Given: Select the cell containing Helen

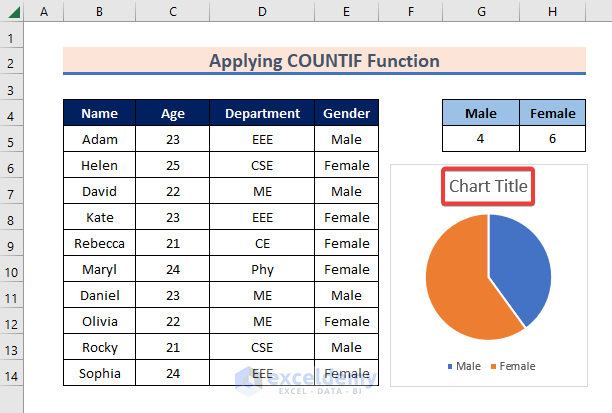Looking at the screenshot, I should [100, 165].
